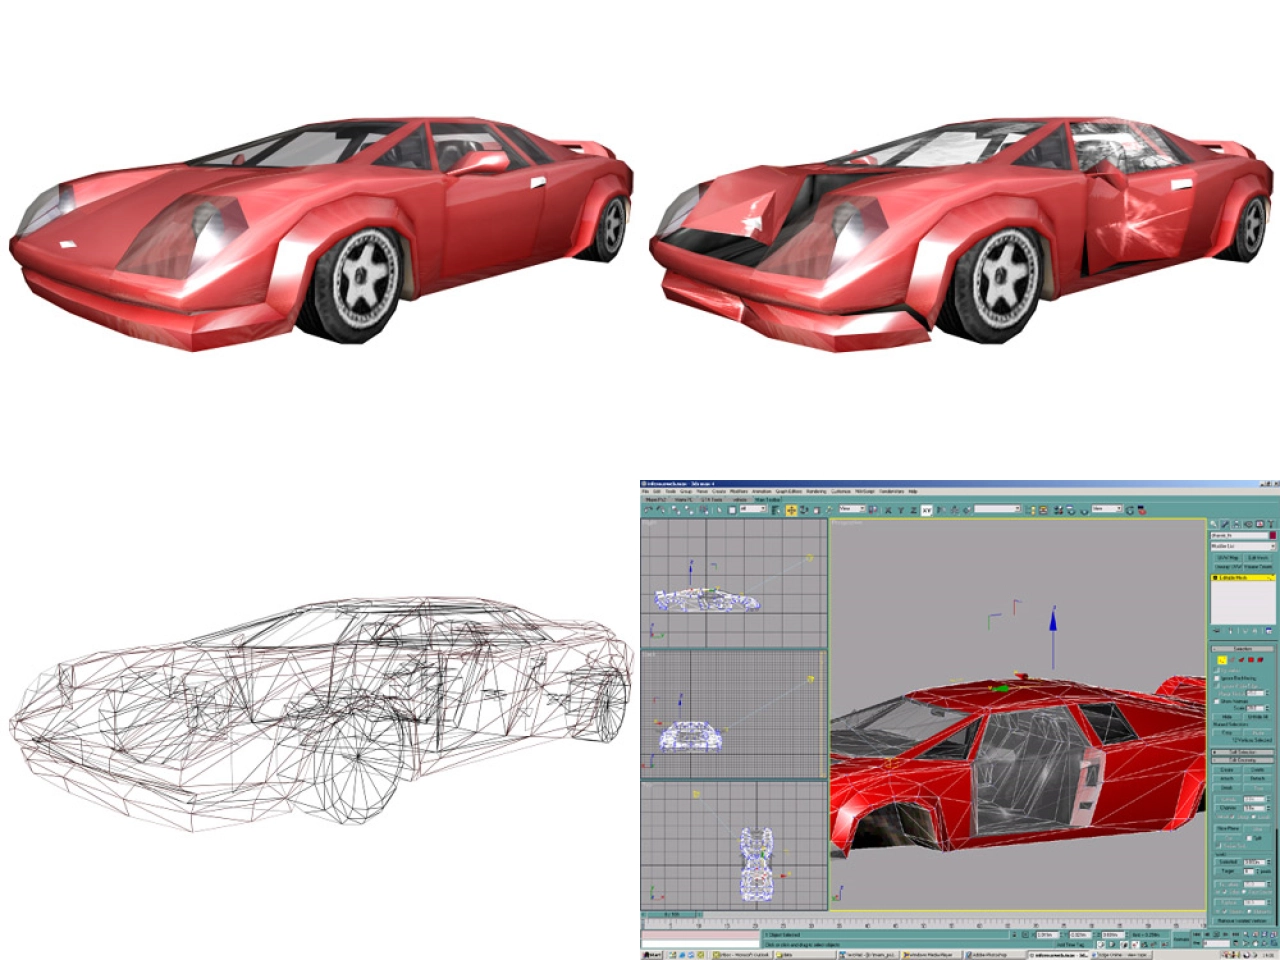Click the Play Animation control
The height and width of the screenshot is (960, 1280).
pyautogui.click(x=1216, y=934)
